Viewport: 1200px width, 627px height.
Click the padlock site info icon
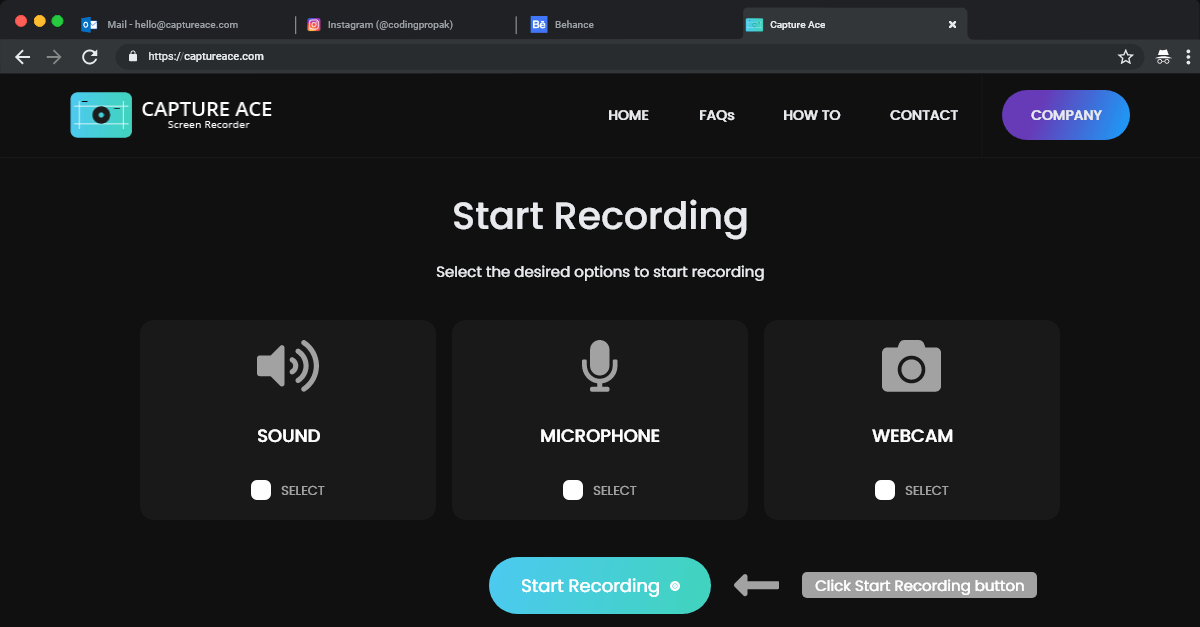point(132,57)
